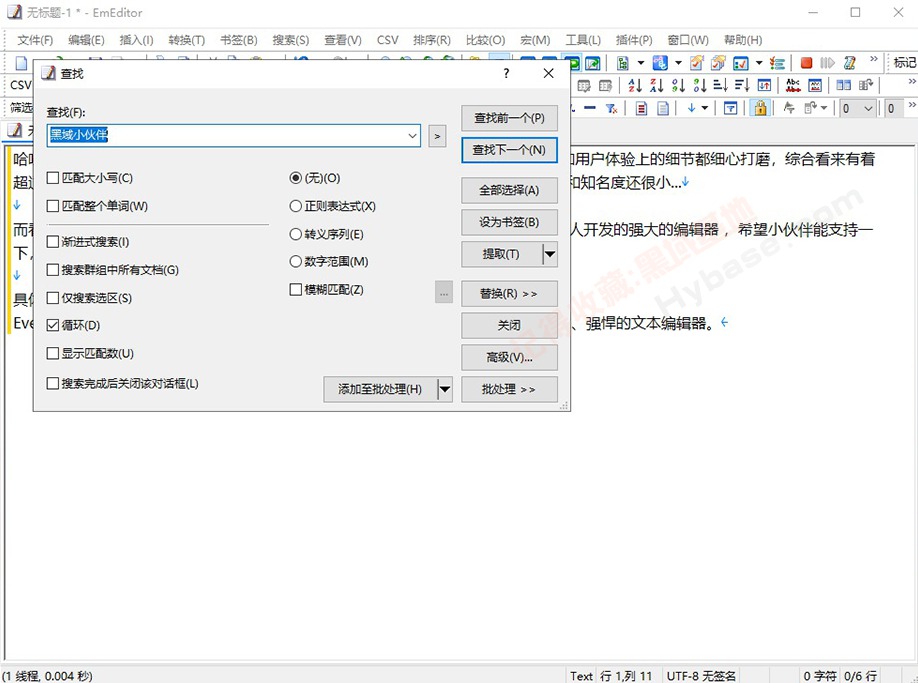
Task: Open the outline tree icon dropdown arrow
Action: pyautogui.click(x=640, y=63)
